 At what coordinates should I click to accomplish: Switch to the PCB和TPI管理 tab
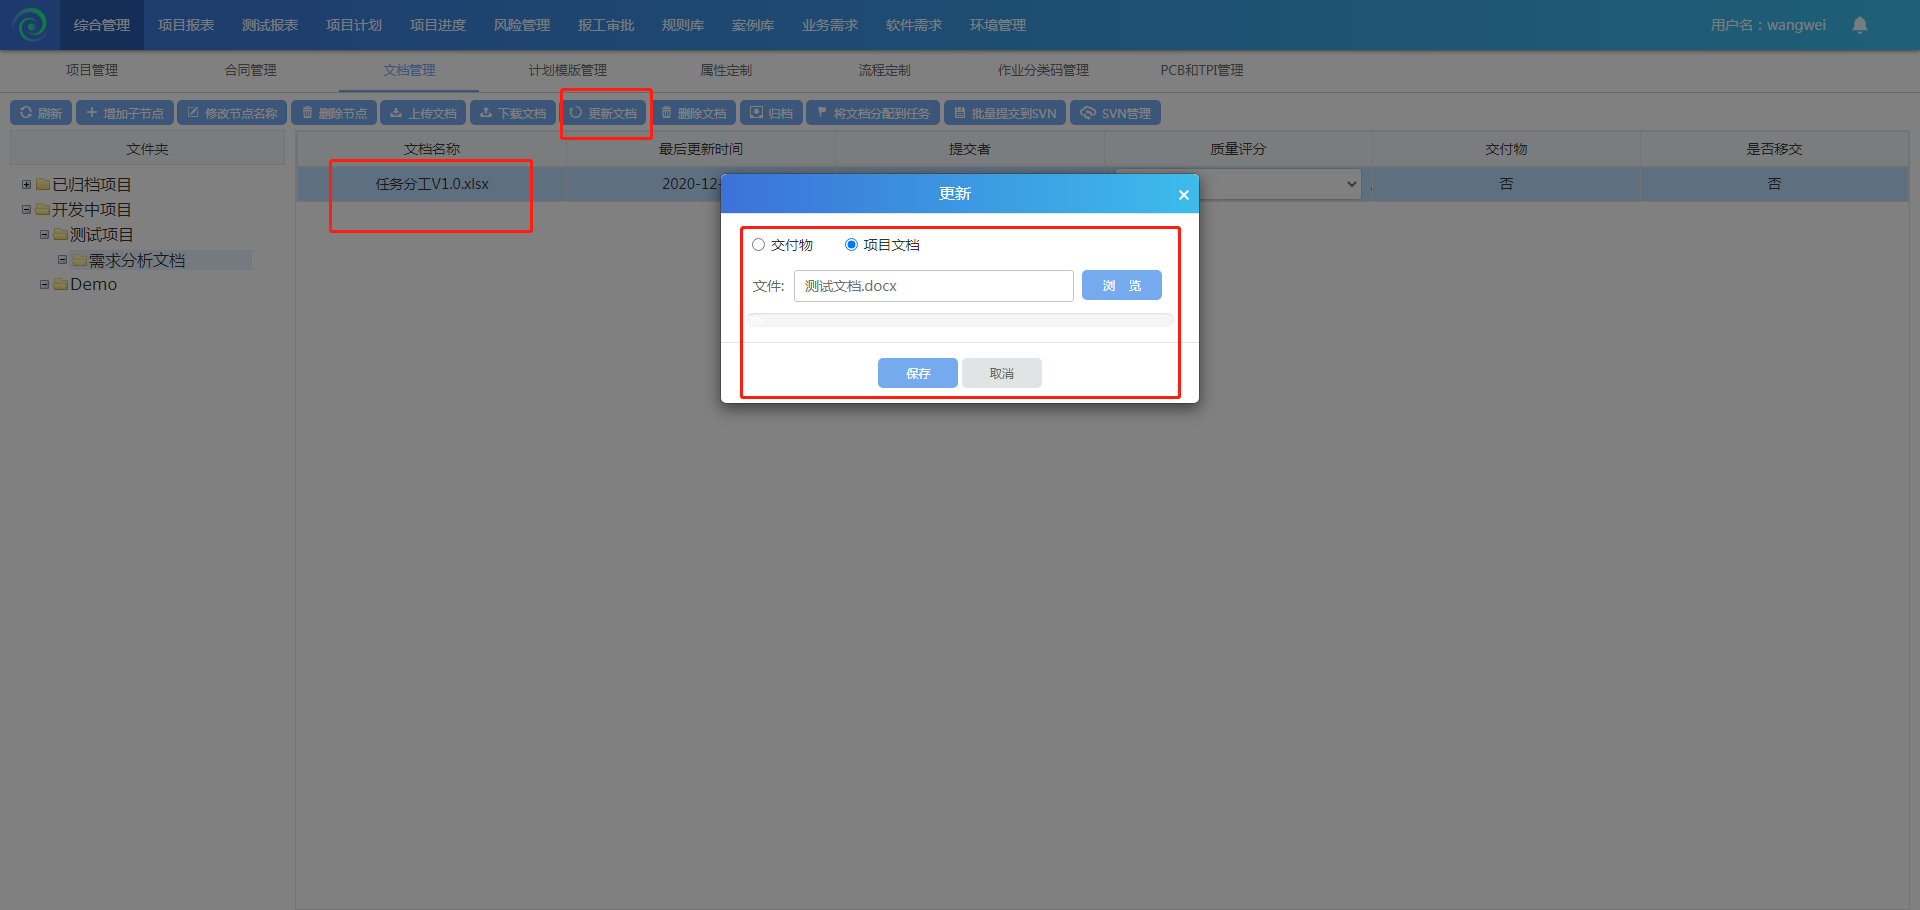(x=1202, y=70)
